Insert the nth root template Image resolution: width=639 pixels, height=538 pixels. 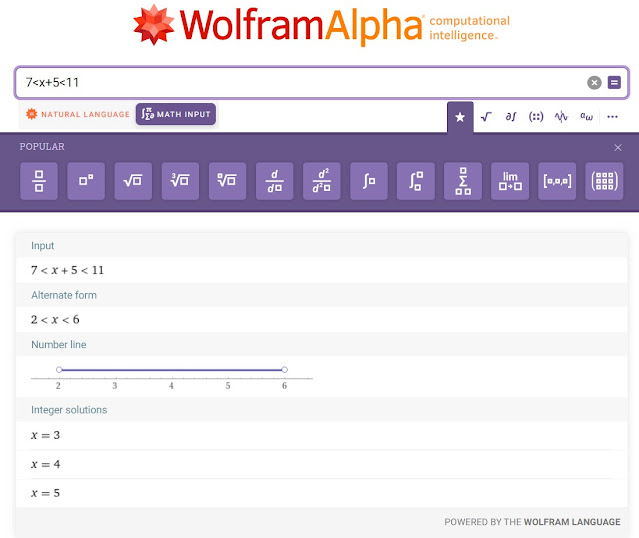tap(227, 181)
